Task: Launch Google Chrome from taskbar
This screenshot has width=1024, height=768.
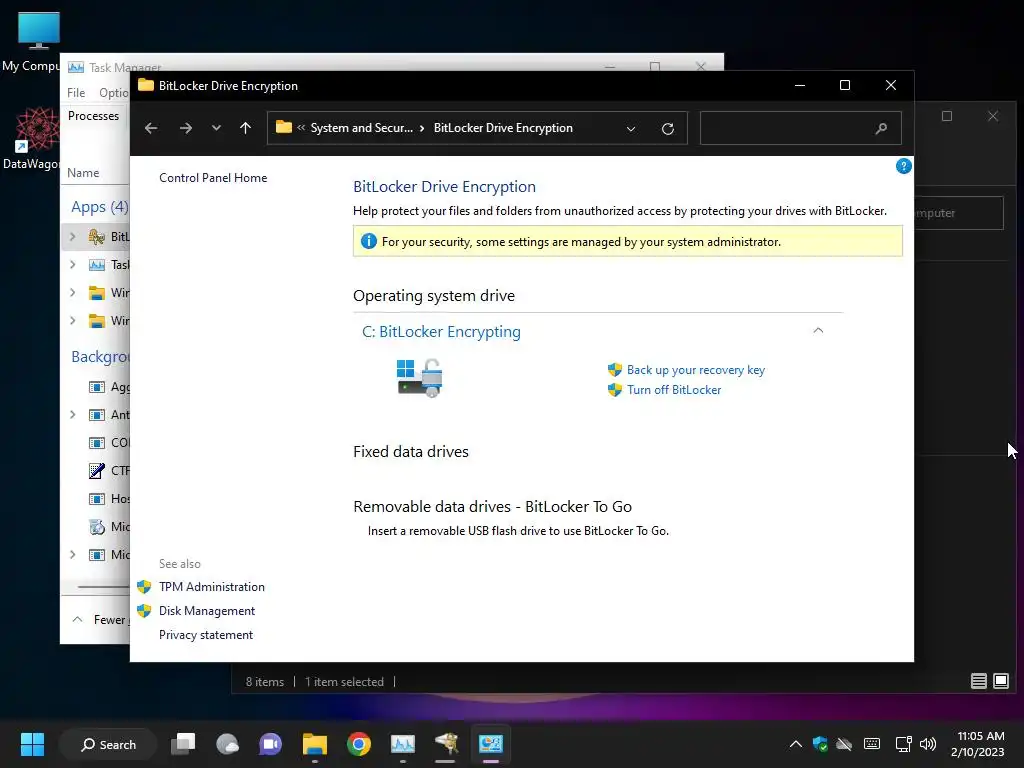Action: tap(359, 744)
